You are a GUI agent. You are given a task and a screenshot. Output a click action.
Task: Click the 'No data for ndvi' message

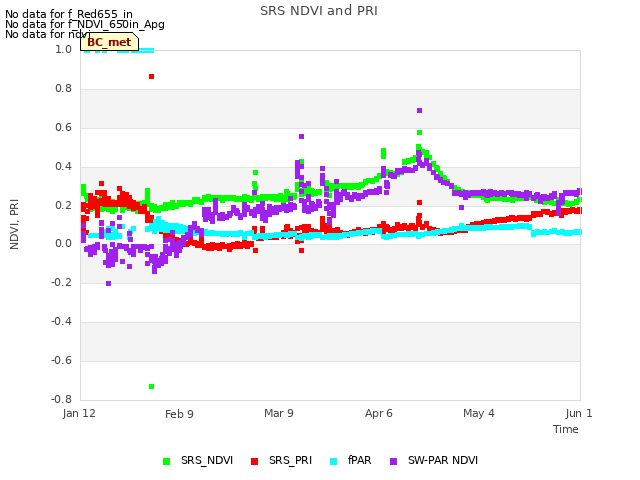tap(47, 34)
